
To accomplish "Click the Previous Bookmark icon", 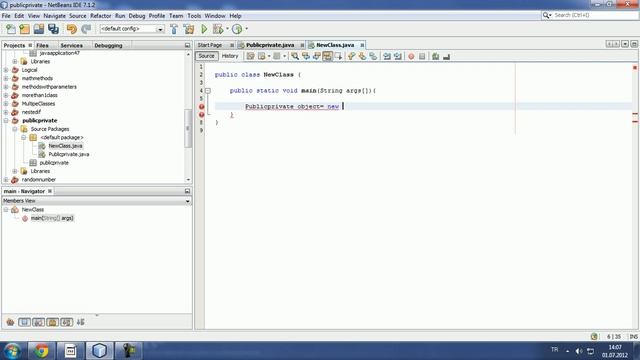I will pos(351,56).
